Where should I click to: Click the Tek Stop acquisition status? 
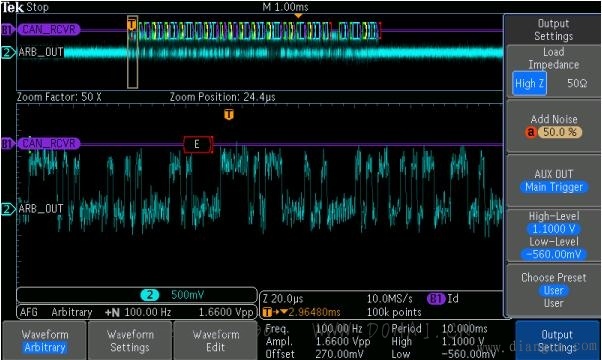tap(25, 7)
